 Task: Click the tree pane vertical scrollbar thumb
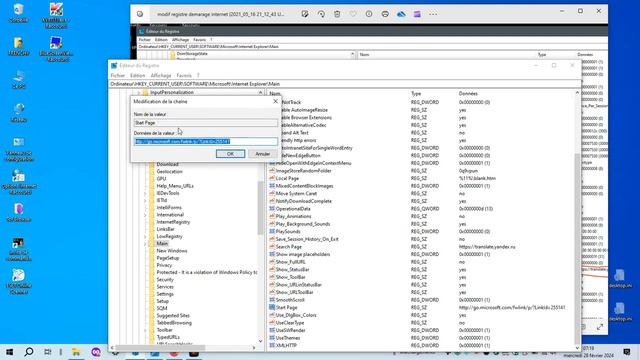[x=260, y=207]
